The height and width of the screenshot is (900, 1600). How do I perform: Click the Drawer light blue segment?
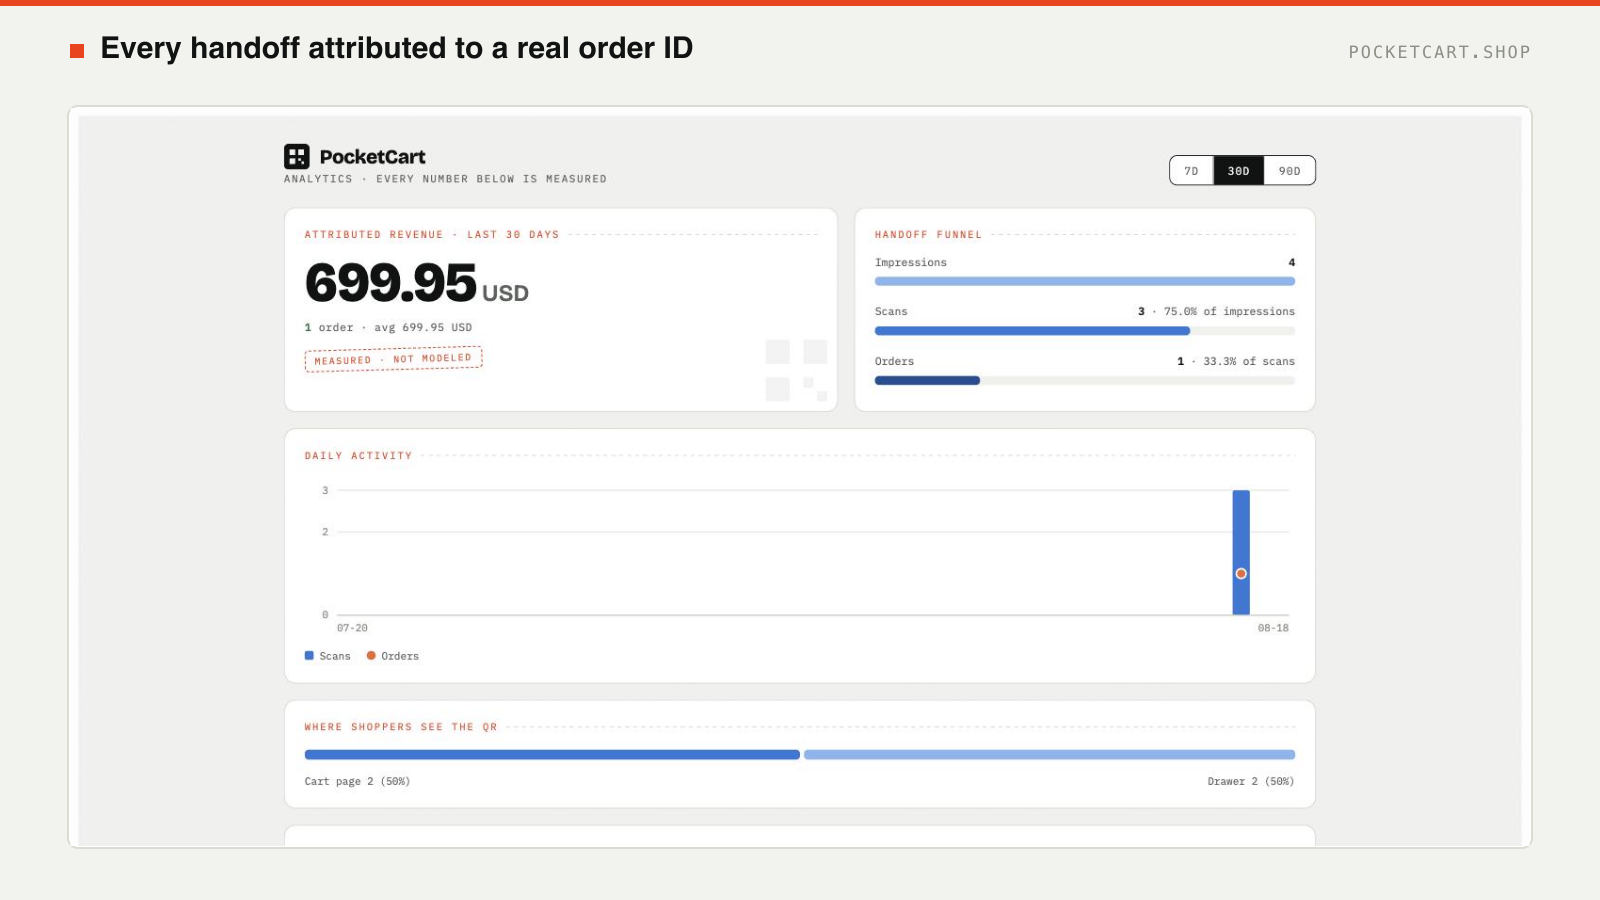click(x=1049, y=755)
